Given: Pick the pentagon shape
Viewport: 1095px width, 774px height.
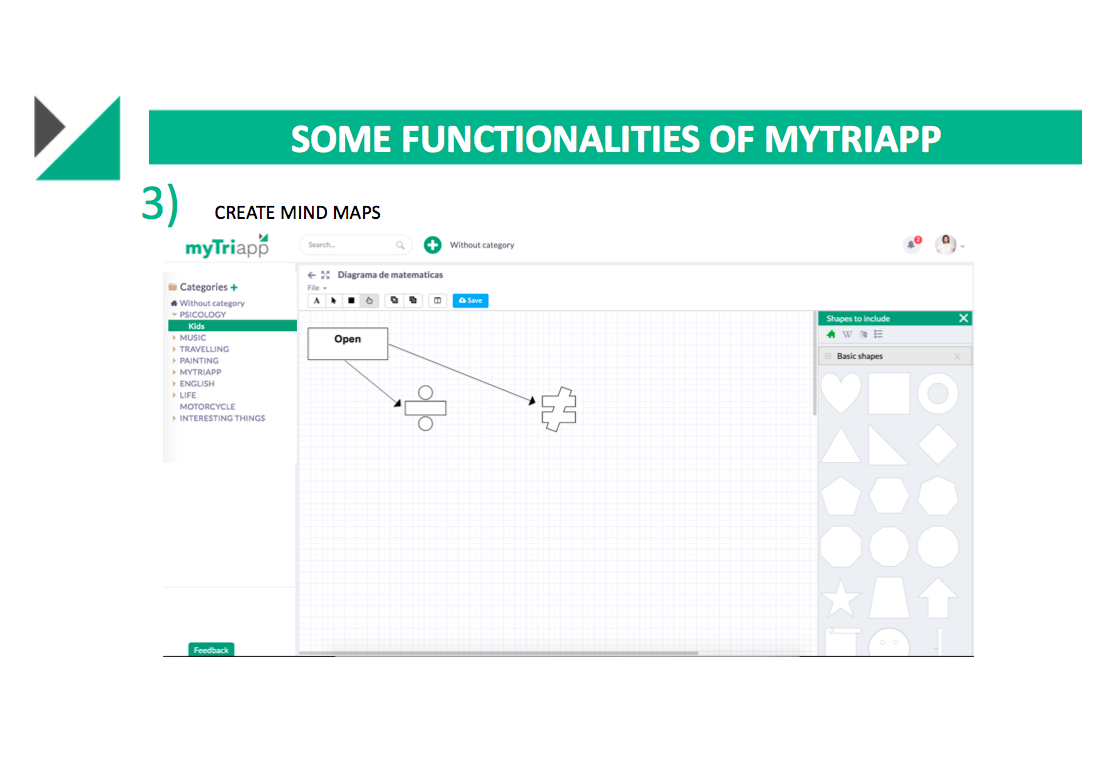Looking at the screenshot, I should coord(841,497).
